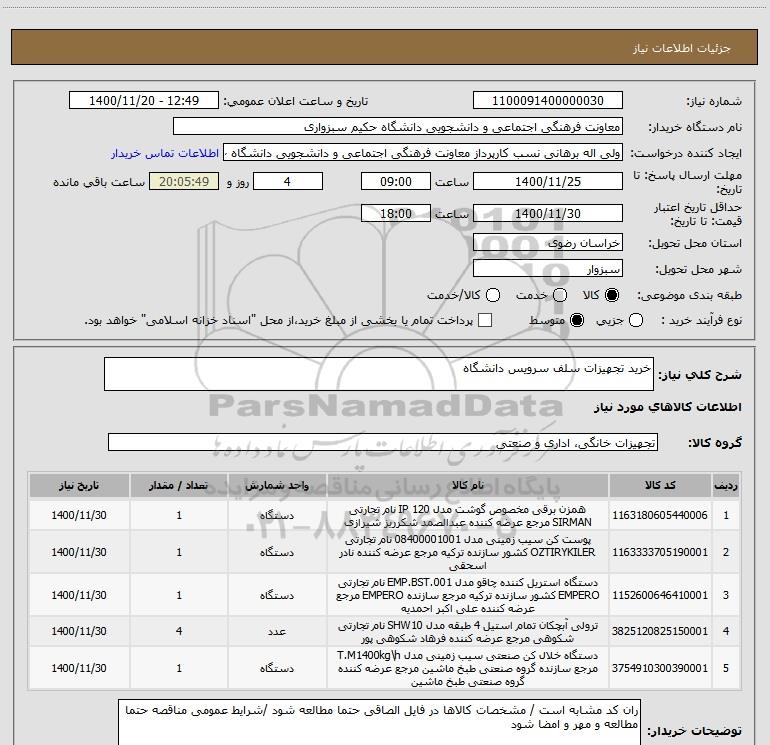Viewport: 770px width, 745px height.
Task: Click the delivery province field خراسان رضوی
Action: coord(548,243)
